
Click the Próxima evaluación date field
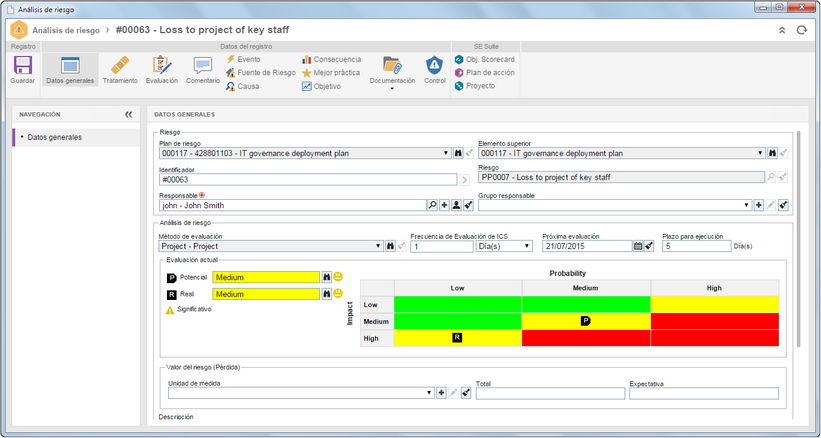click(587, 246)
